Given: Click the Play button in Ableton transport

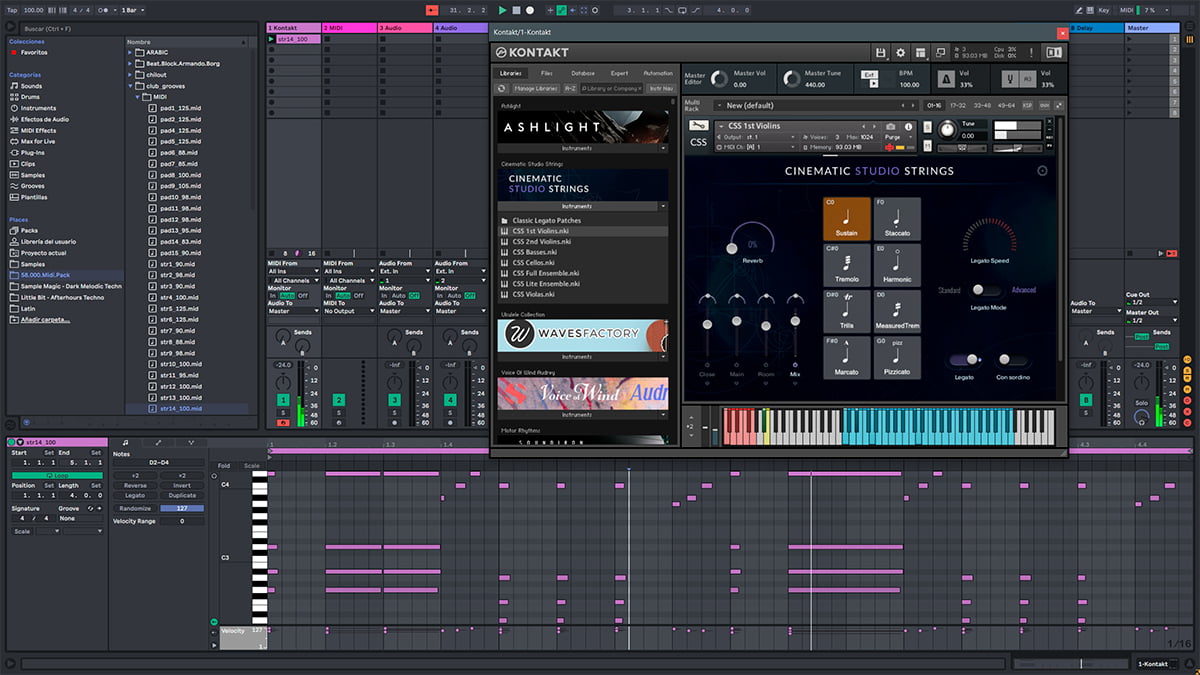Looking at the screenshot, I should click(x=502, y=9).
